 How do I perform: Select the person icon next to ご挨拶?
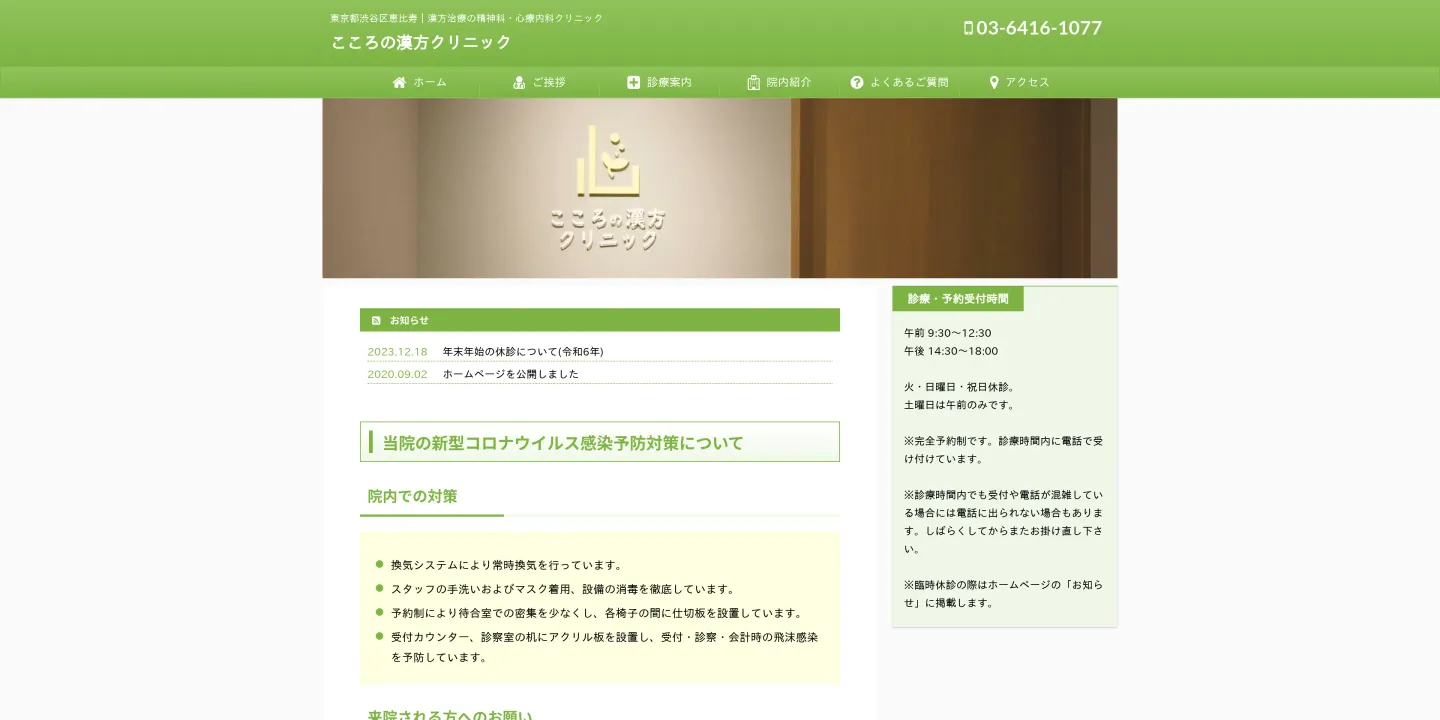click(518, 82)
